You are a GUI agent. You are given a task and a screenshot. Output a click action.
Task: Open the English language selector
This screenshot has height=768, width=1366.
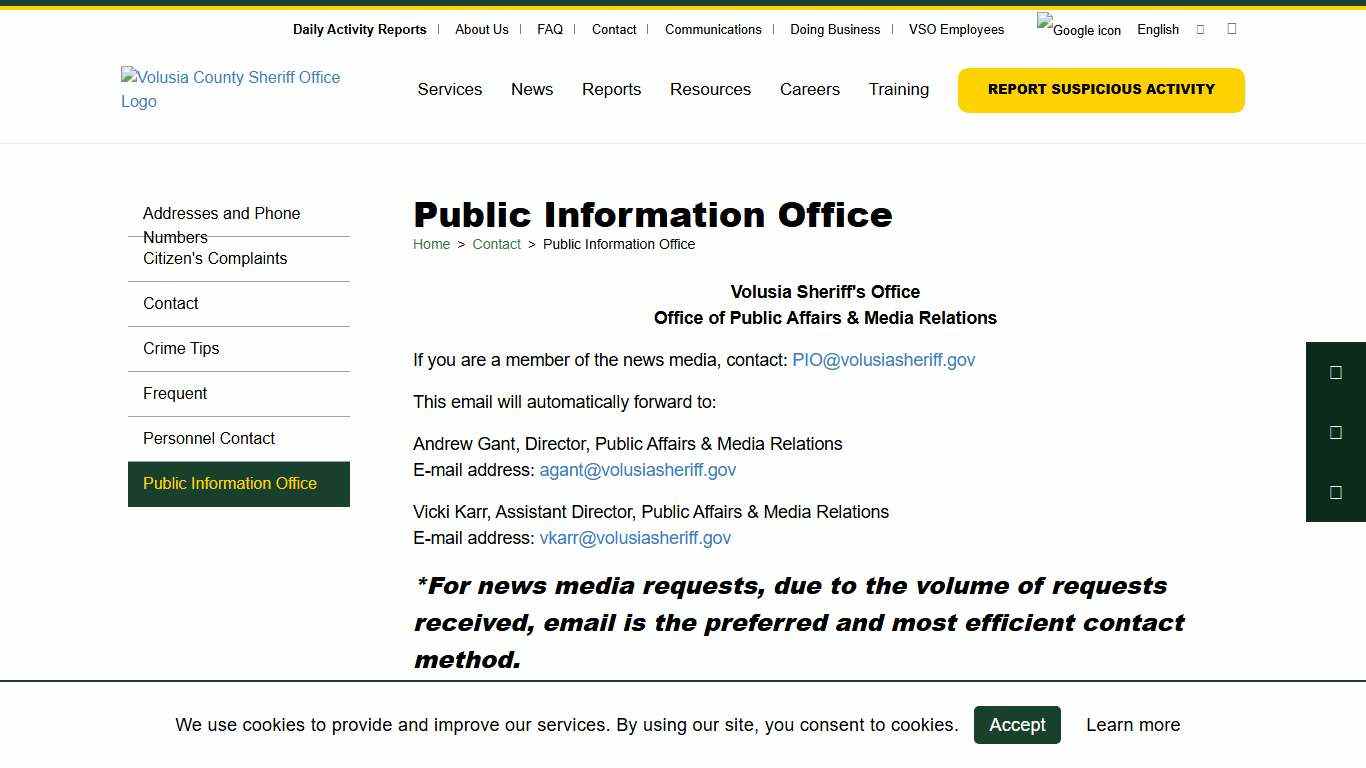tap(1157, 29)
